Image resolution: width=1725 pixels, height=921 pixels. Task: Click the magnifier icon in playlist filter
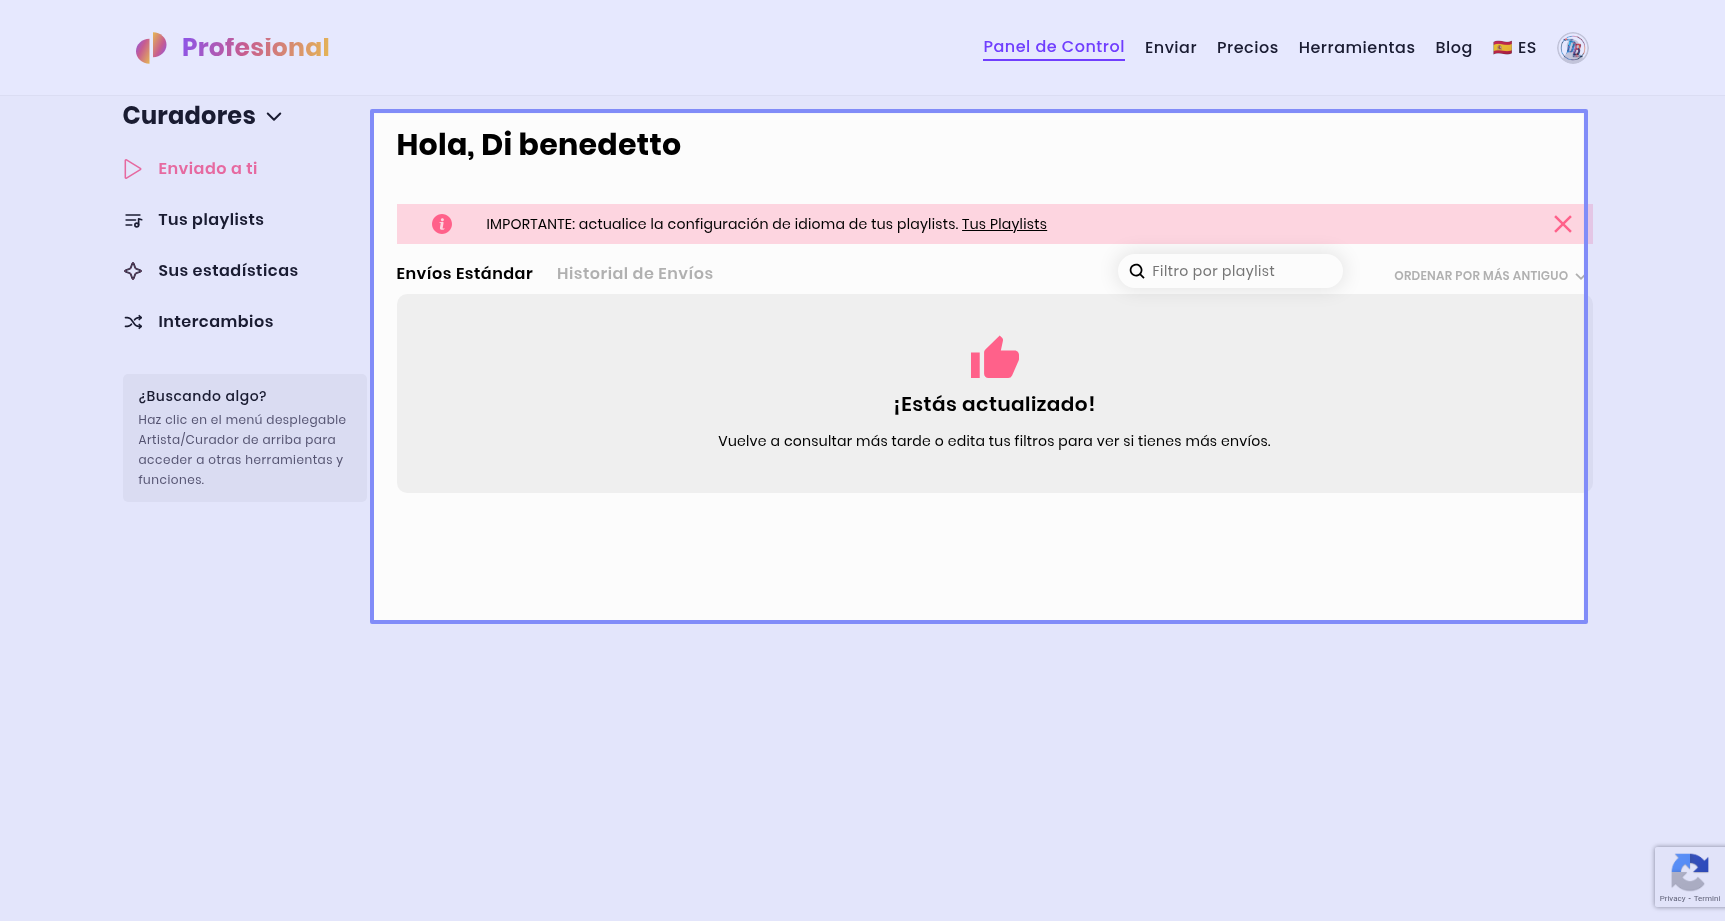pyautogui.click(x=1137, y=271)
